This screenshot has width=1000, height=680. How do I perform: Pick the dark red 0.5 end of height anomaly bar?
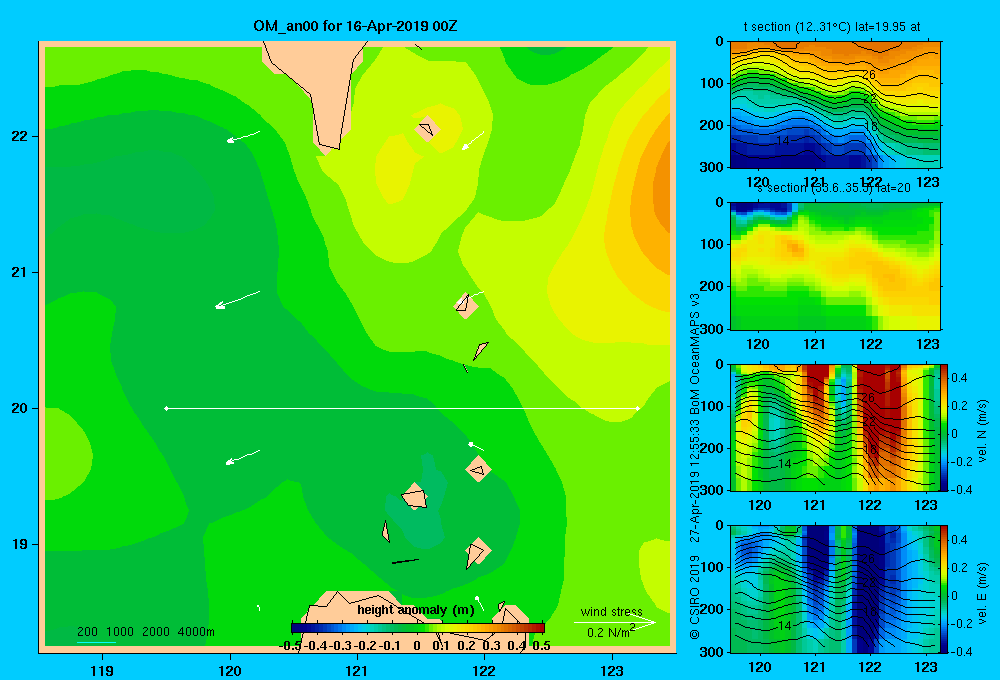[x=540, y=628]
